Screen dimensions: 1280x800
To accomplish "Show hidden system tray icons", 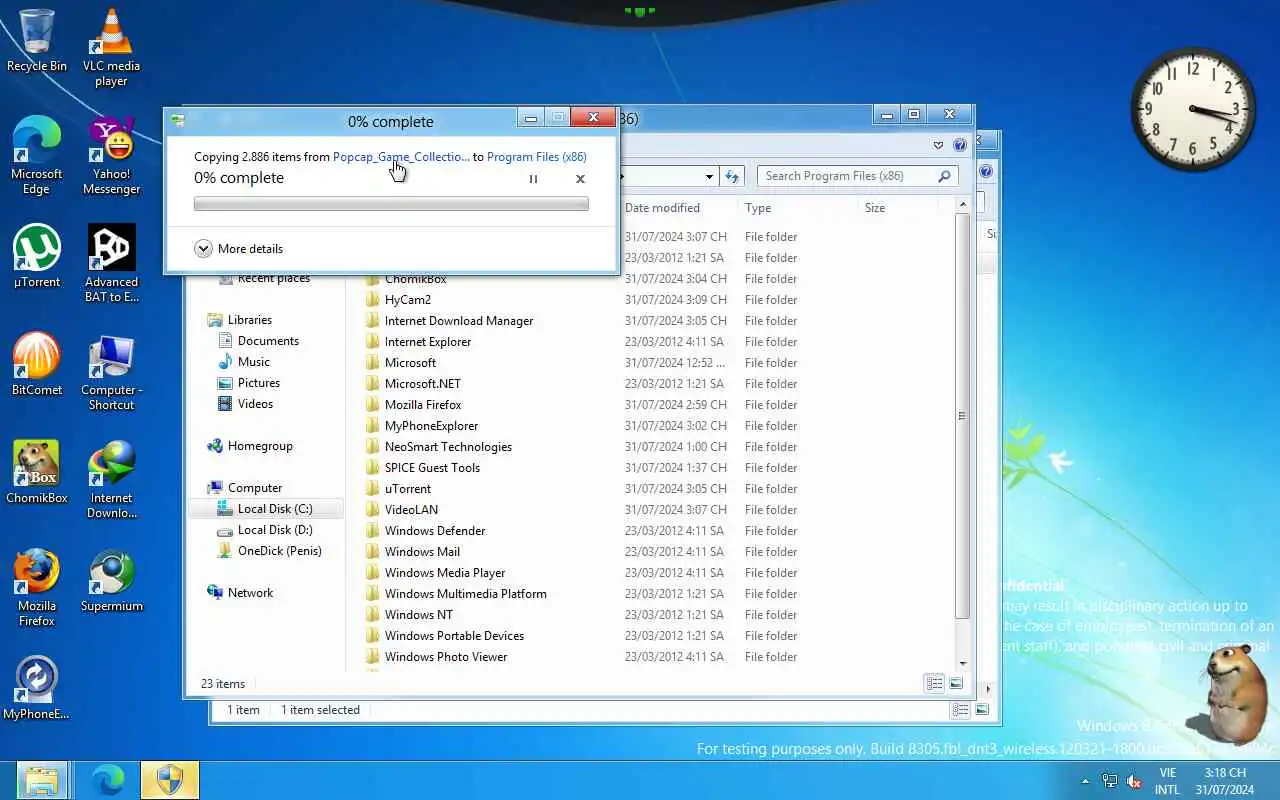I will (x=1085, y=781).
